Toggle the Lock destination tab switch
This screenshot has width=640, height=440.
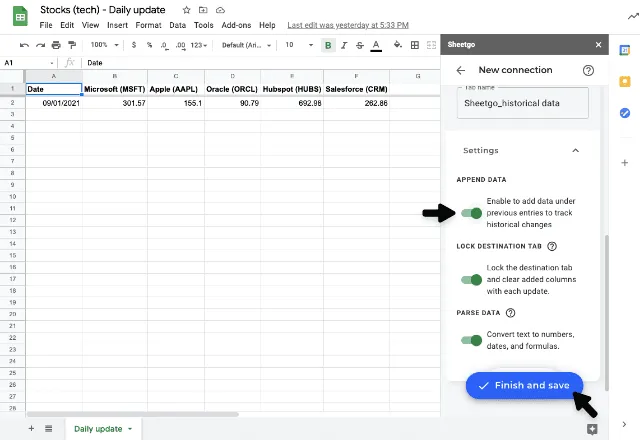coord(471,280)
